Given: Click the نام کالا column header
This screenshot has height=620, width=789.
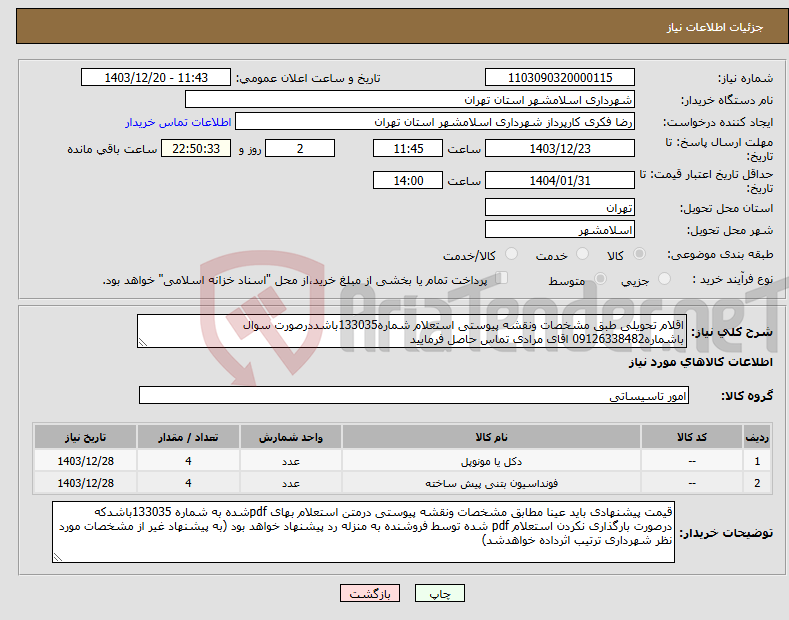Looking at the screenshot, I should 491,437.
